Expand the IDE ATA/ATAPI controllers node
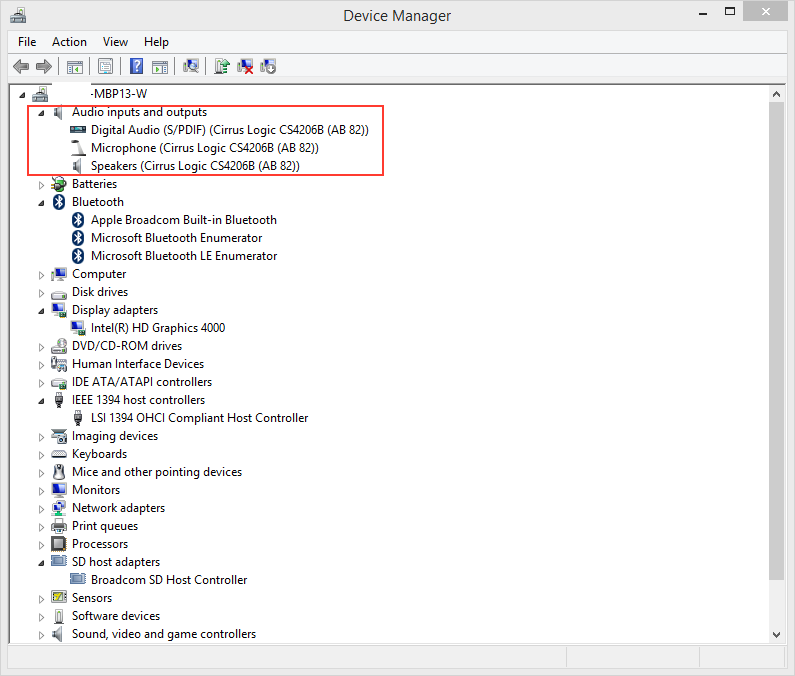This screenshot has width=795, height=676. pos(42,383)
